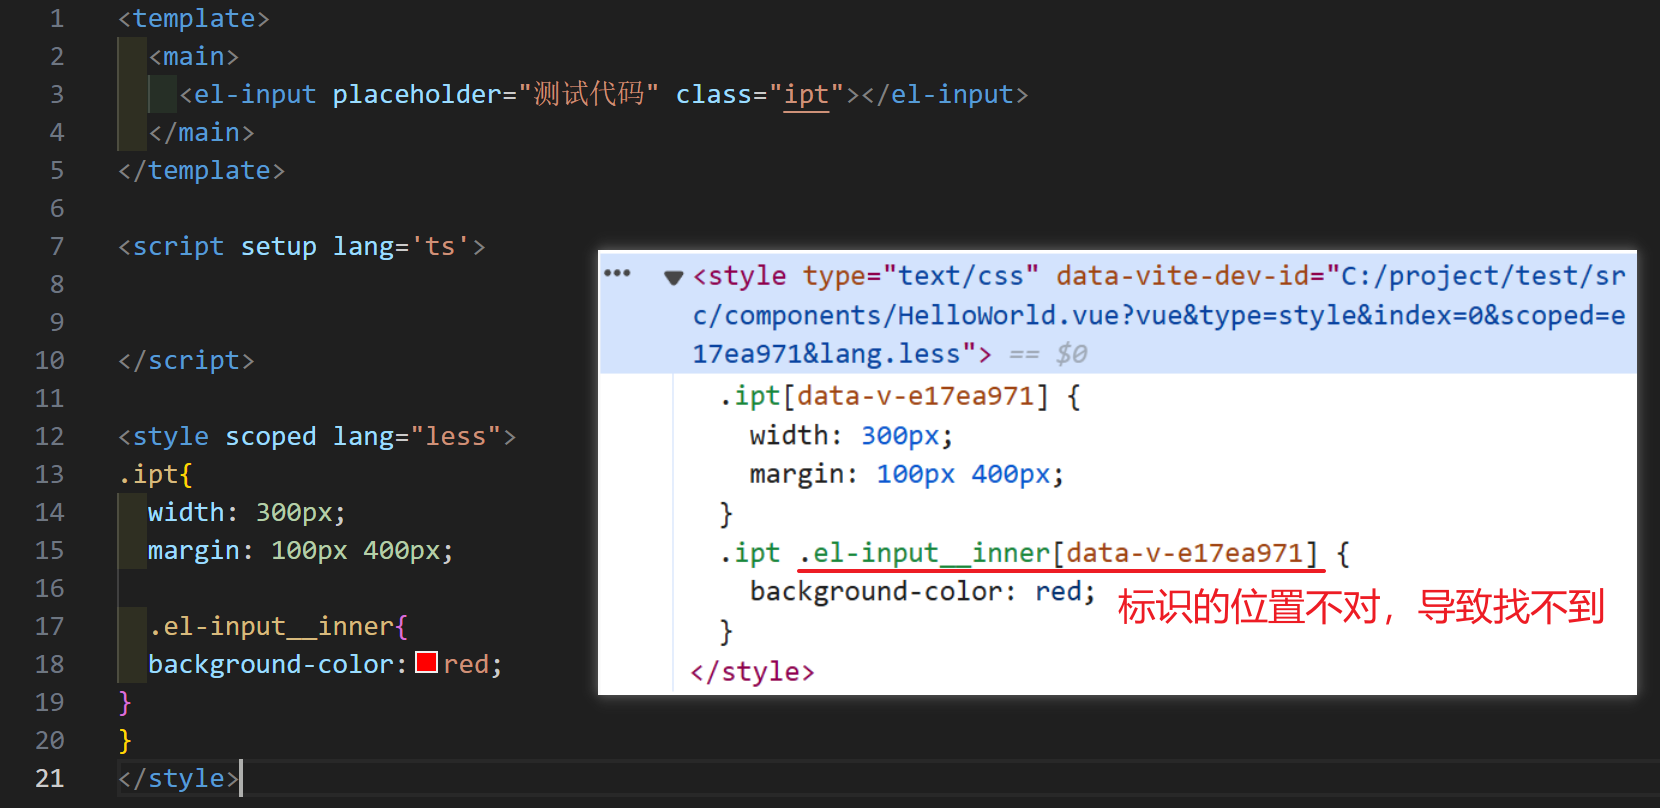Click the red color swatch before red
Viewport: 1660px width, 808px height.
tap(426, 662)
